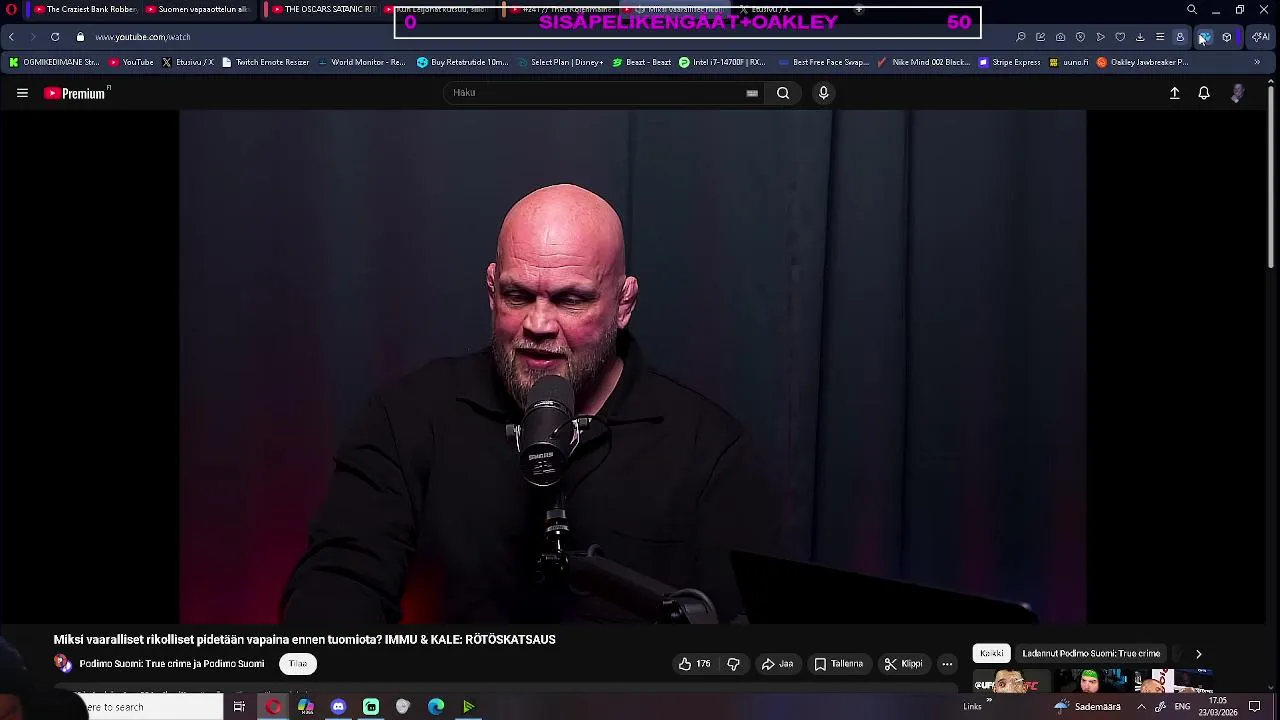
Task: Dislike the video with thumbs down
Action: [733, 664]
